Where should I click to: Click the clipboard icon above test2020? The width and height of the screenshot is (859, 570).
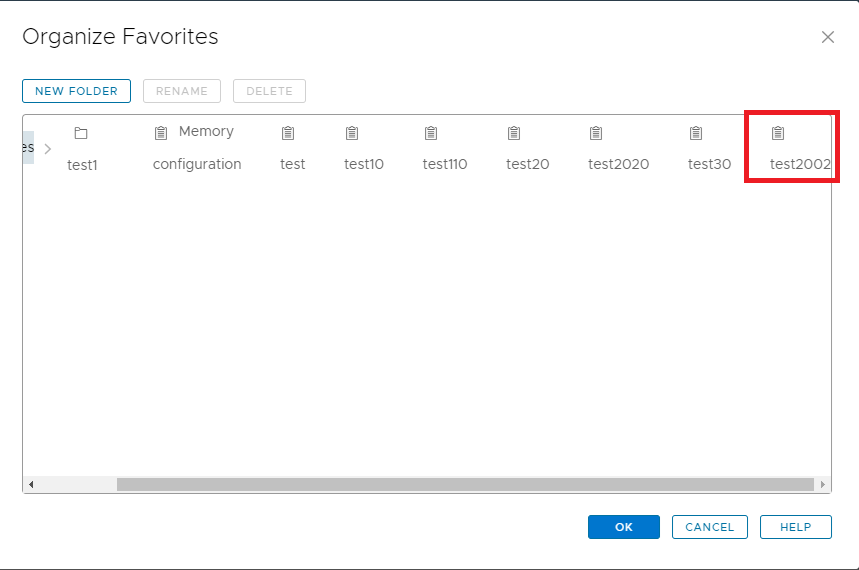596,133
